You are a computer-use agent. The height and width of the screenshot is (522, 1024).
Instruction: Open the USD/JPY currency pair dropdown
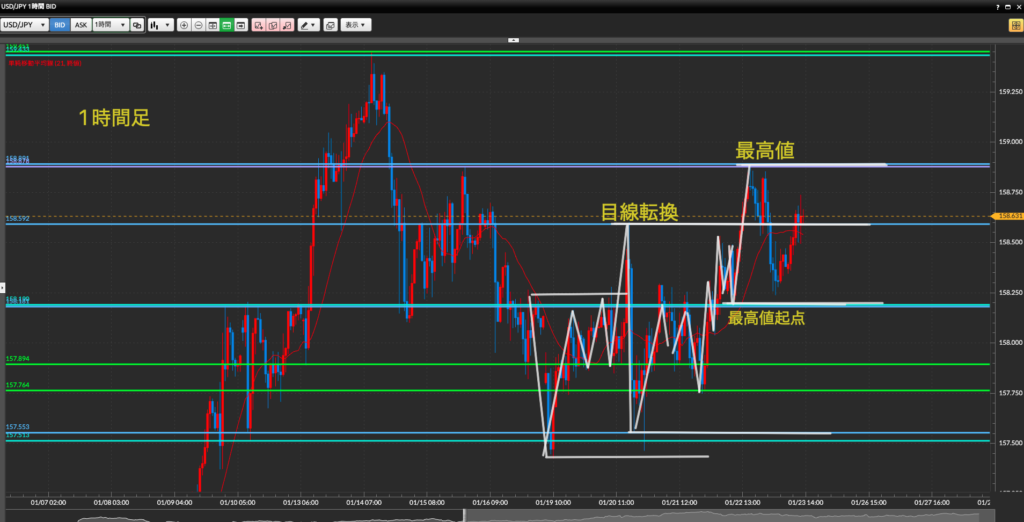(x=24, y=24)
